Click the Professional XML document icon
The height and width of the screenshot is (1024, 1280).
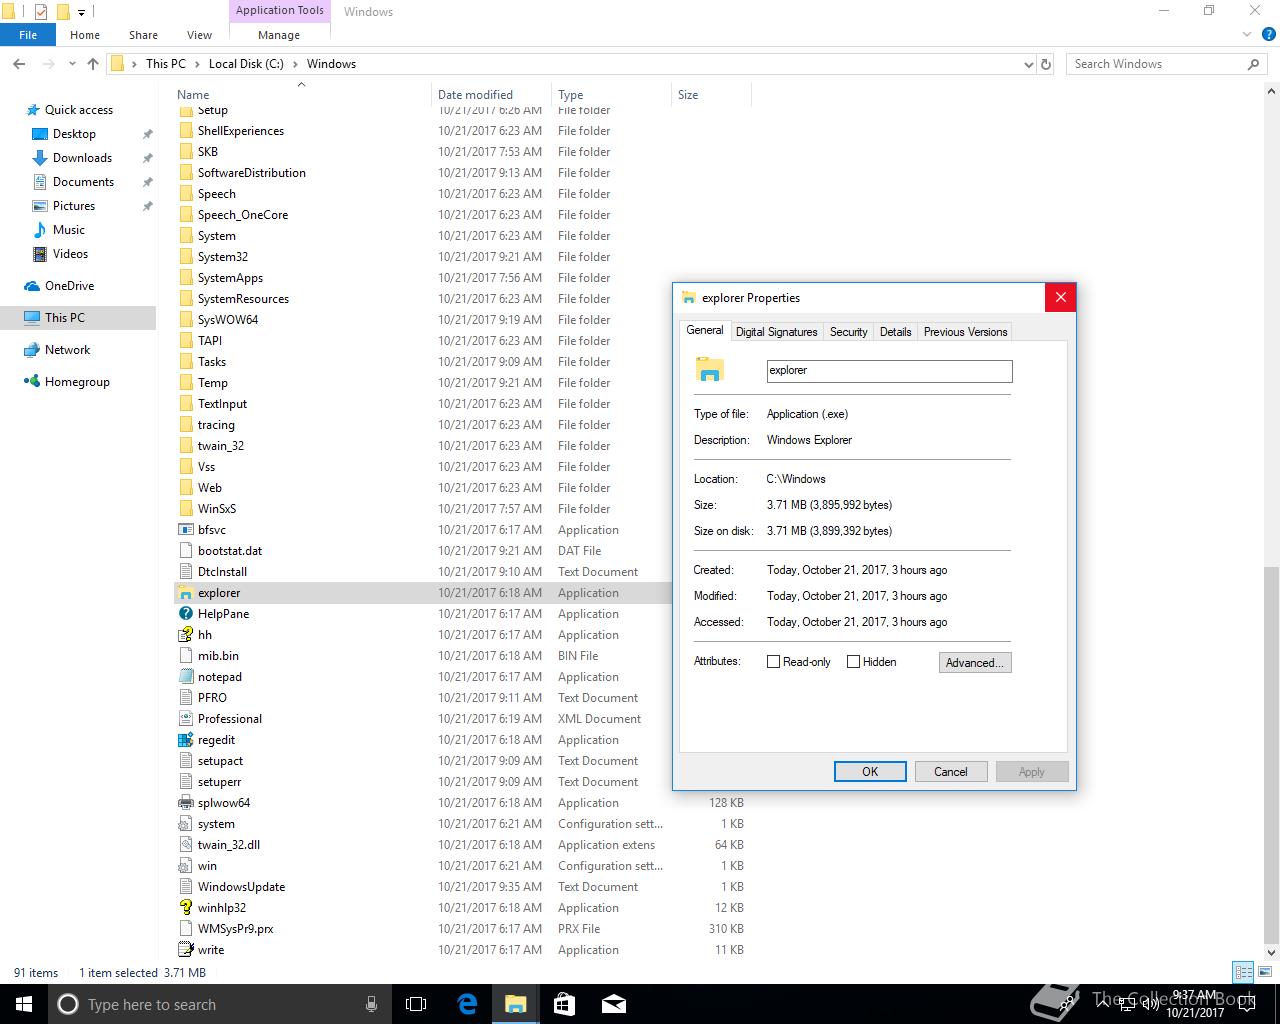click(185, 719)
